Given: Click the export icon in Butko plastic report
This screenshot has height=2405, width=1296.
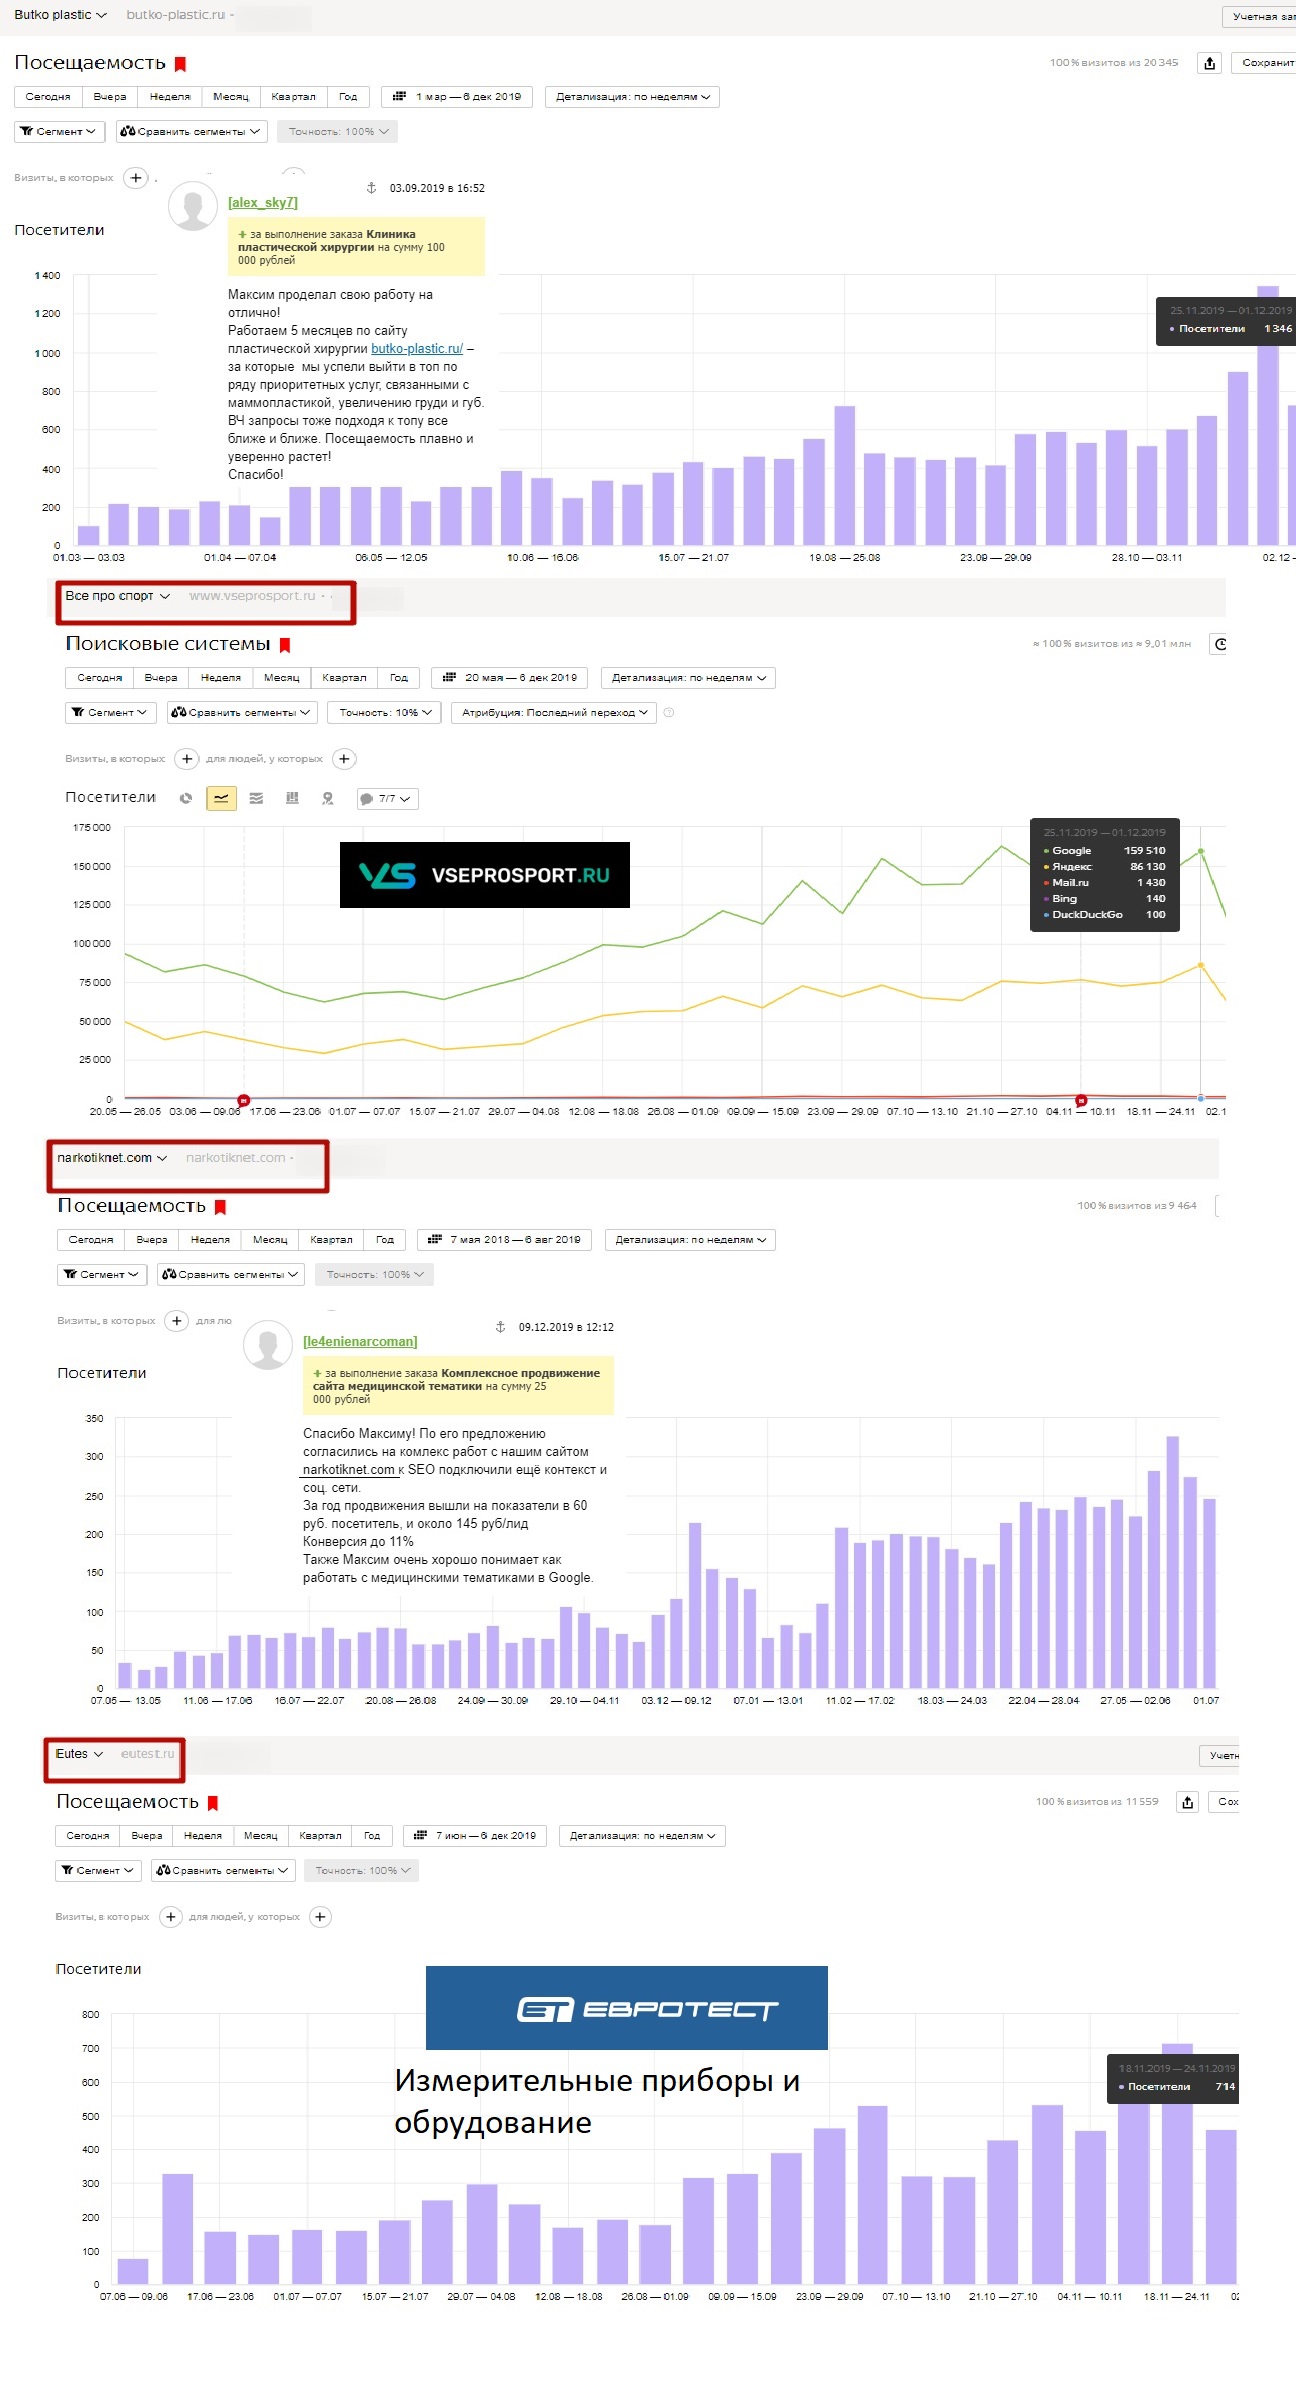Looking at the screenshot, I should tap(1210, 63).
